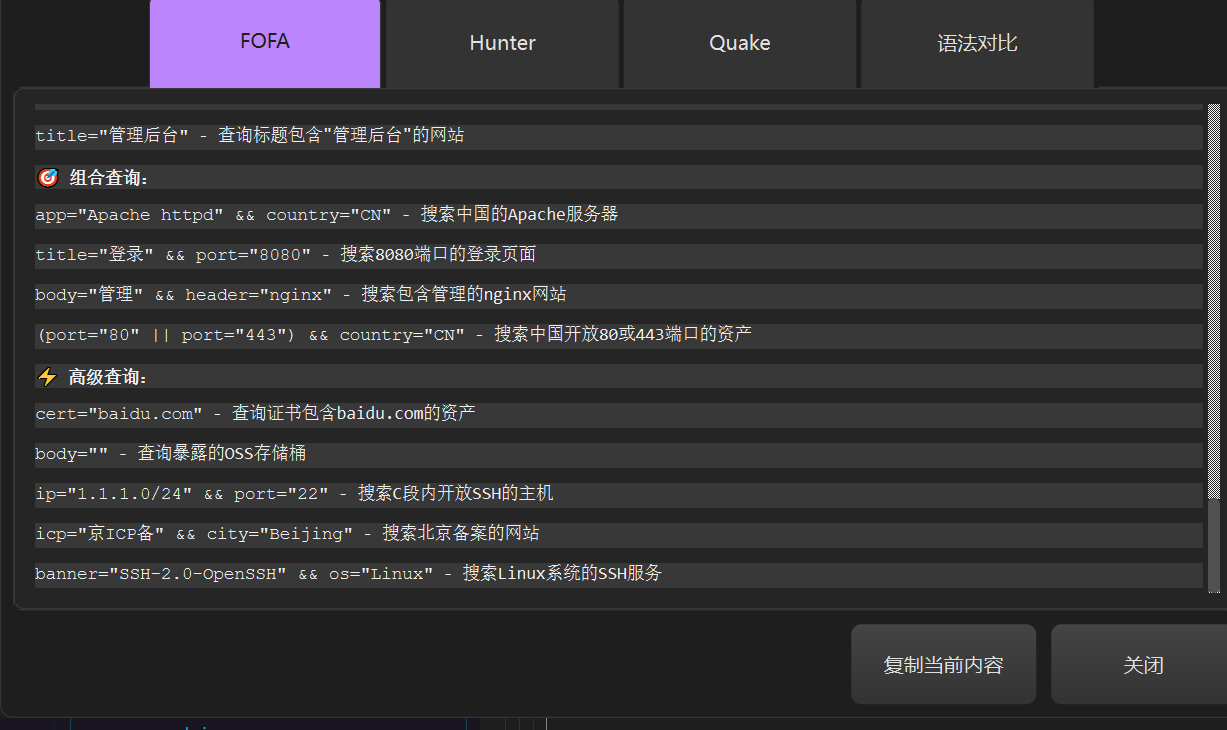Click the OSS存储桶 body query line

click(171, 454)
